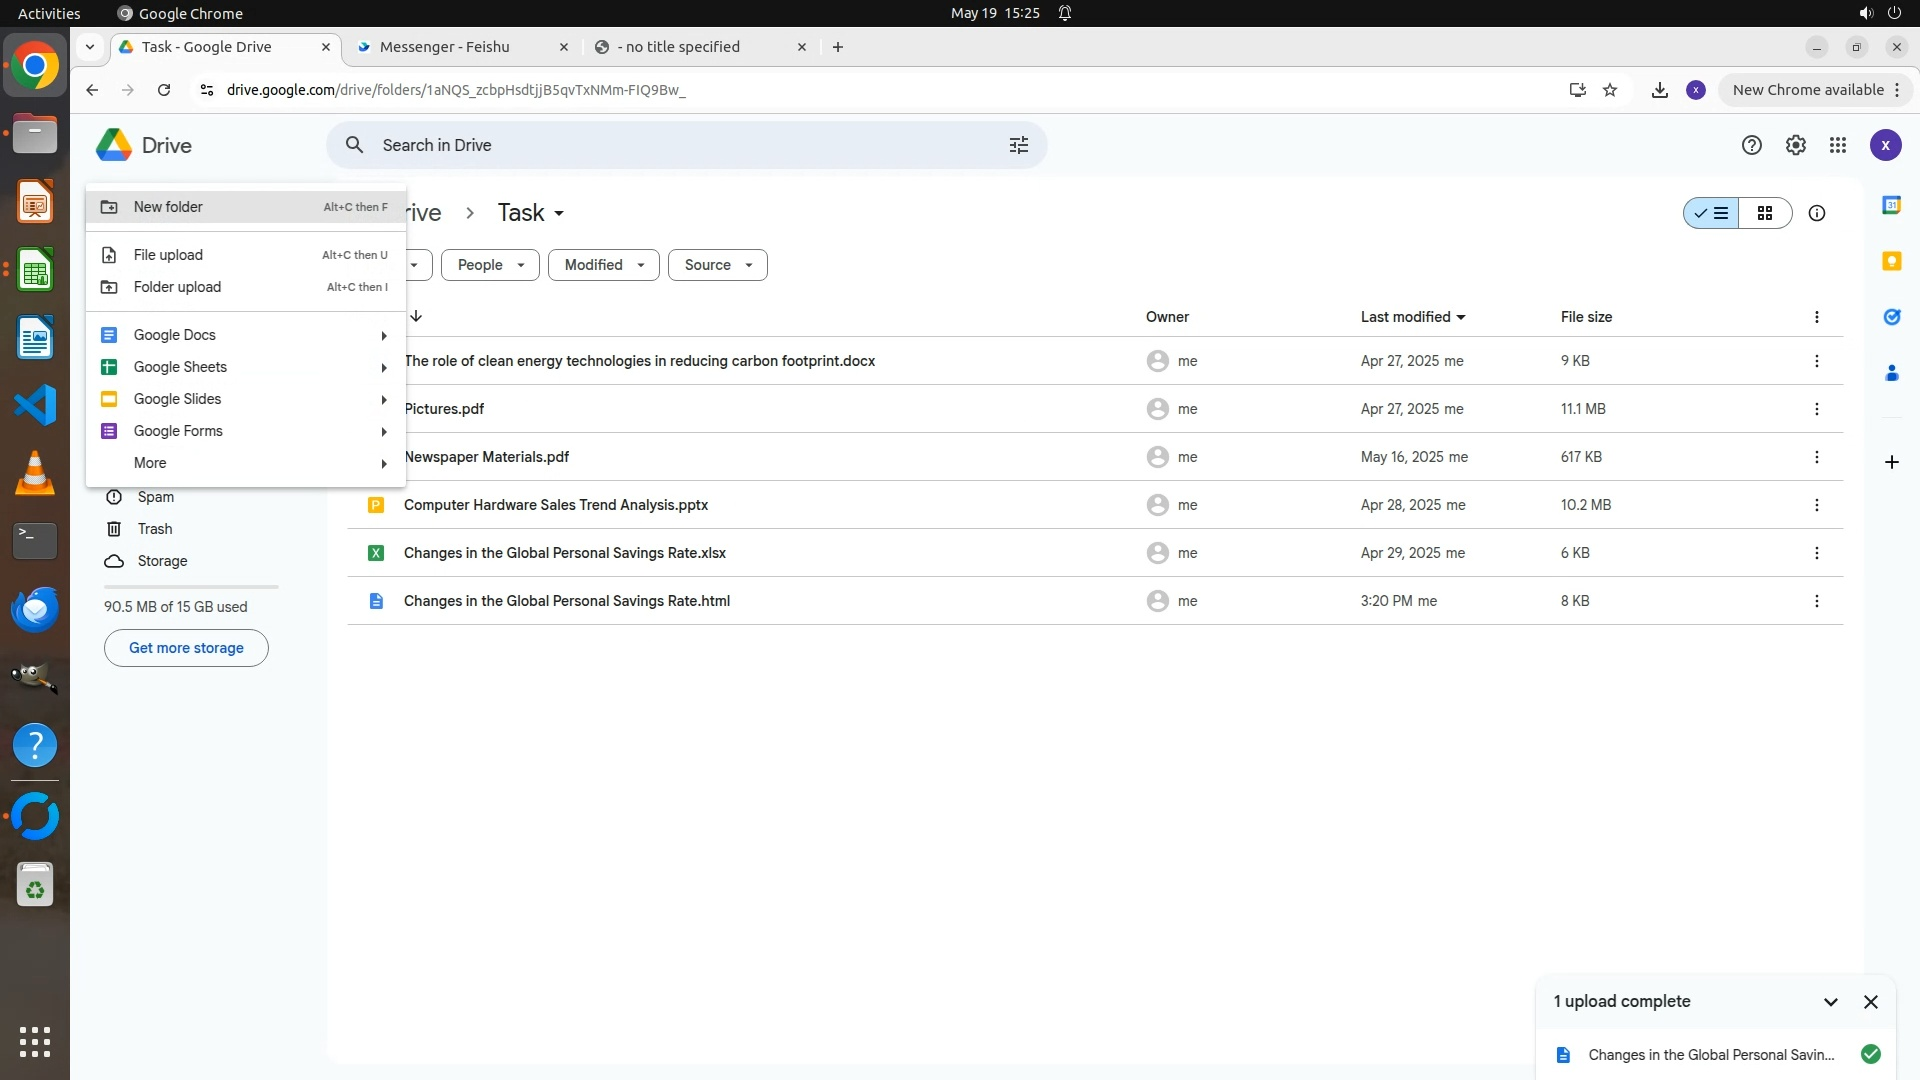1920x1080 pixels.
Task: Open Google Tasks side panel
Action: [x=1891, y=317]
